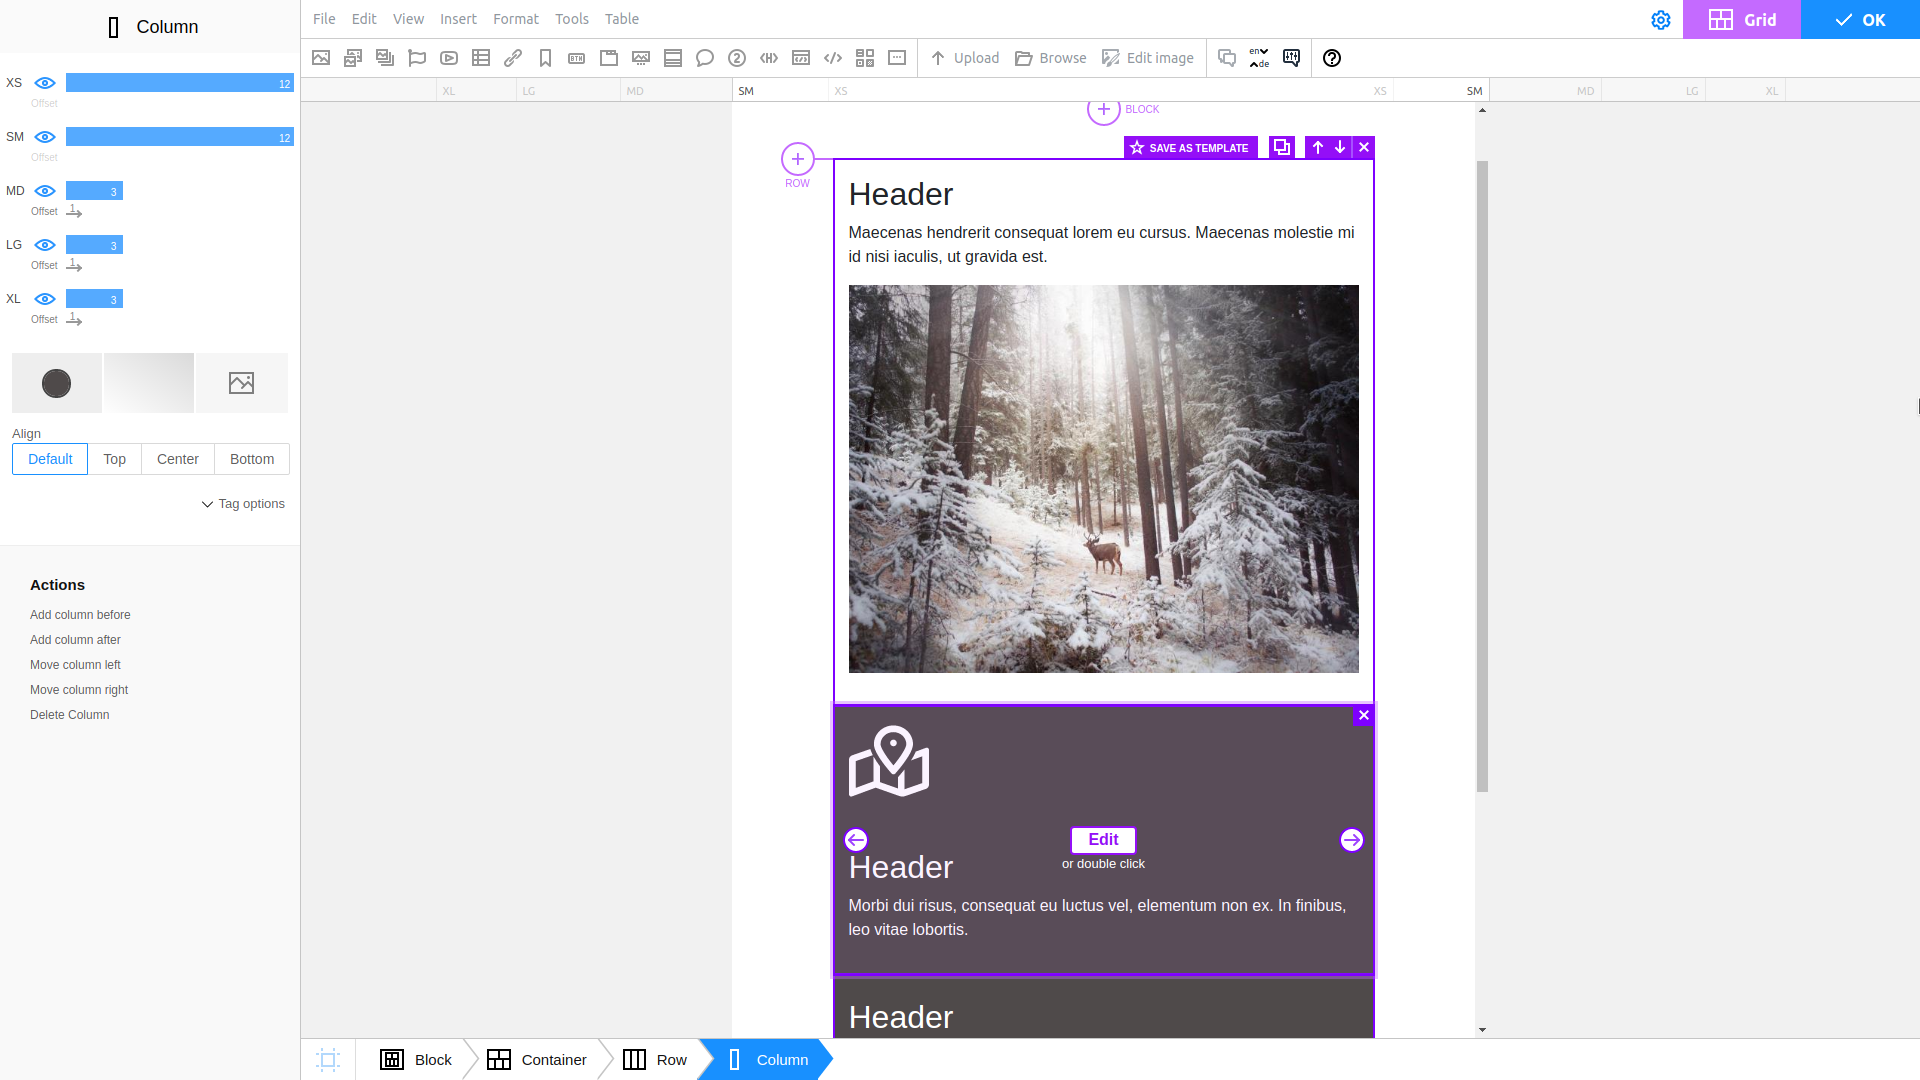Click the HTML/Code view icon
1920x1080 pixels.
(x=833, y=58)
